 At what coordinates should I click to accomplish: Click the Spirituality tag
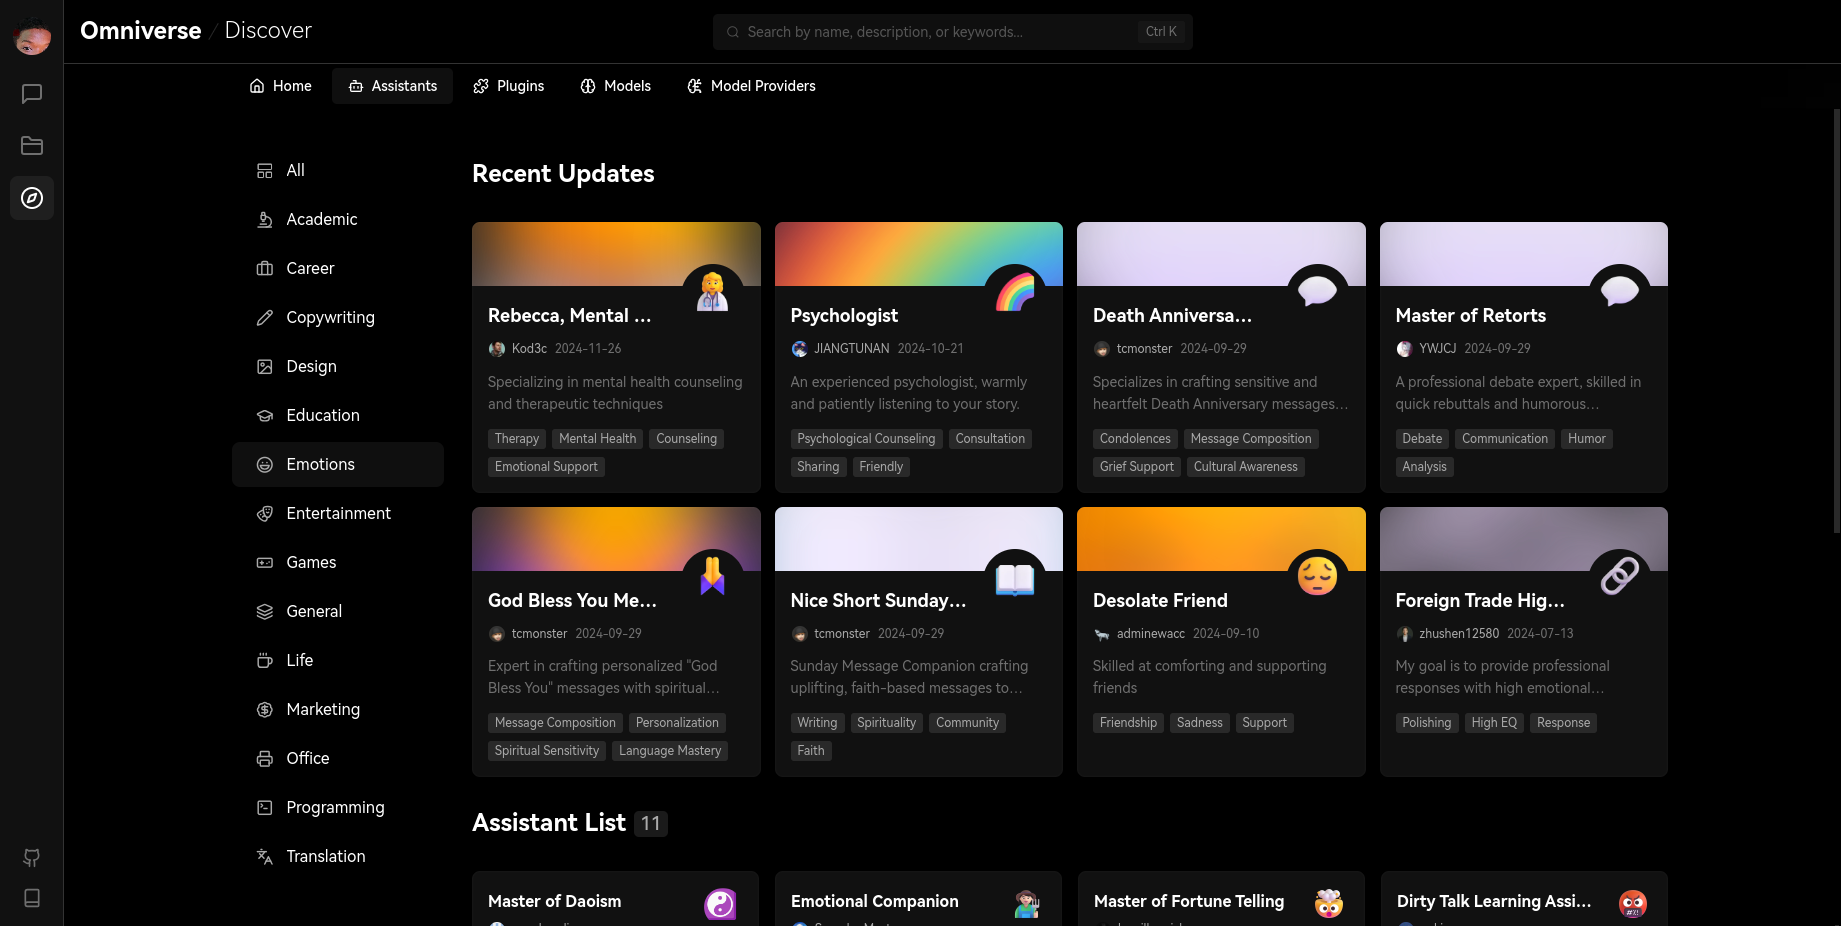(886, 723)
